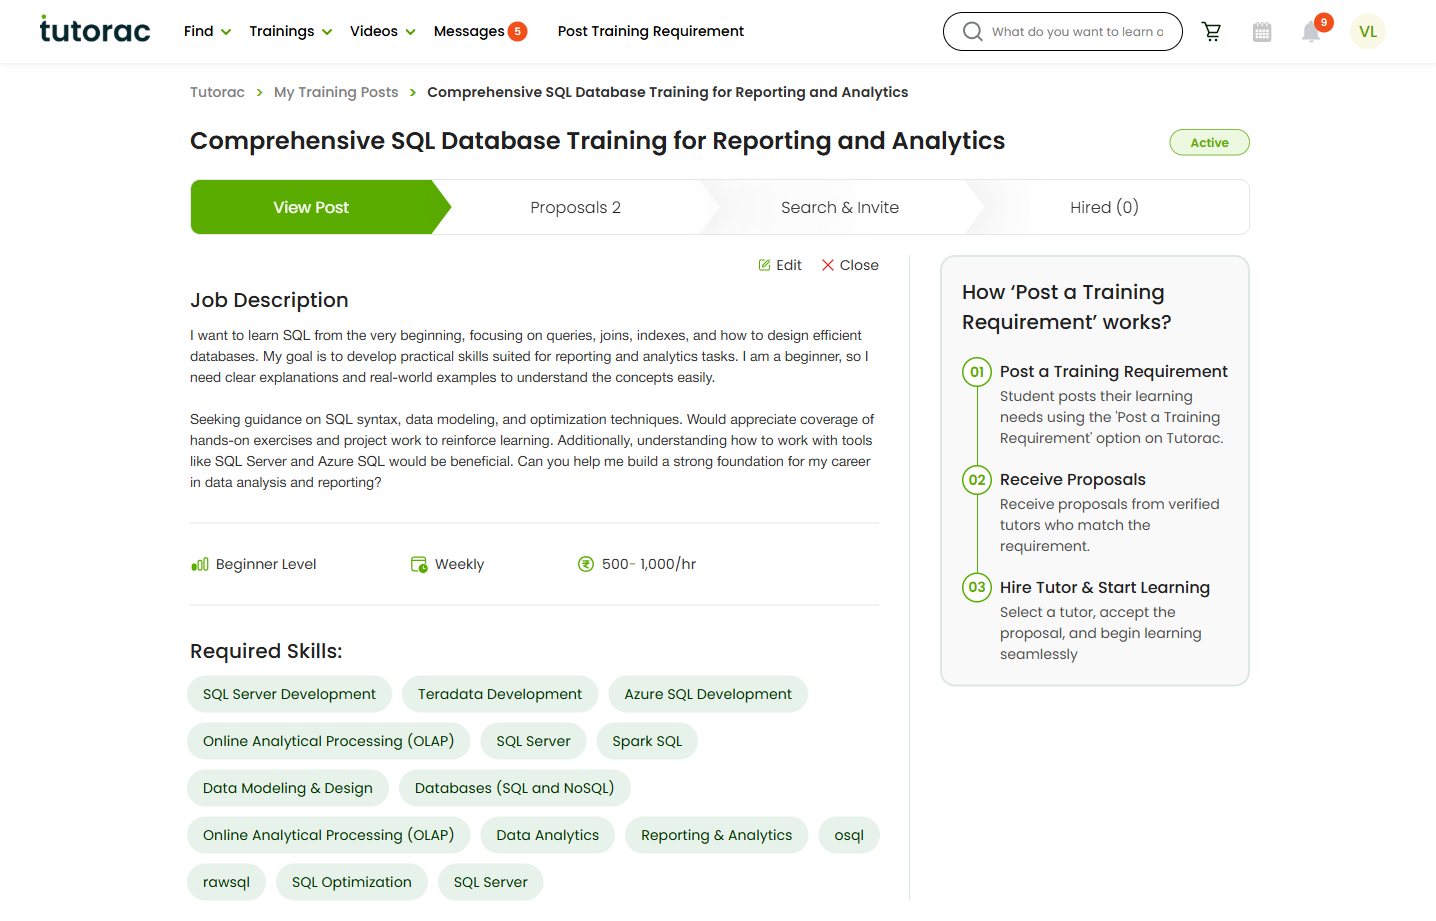Click the Active status badge

coord(1209,142)
